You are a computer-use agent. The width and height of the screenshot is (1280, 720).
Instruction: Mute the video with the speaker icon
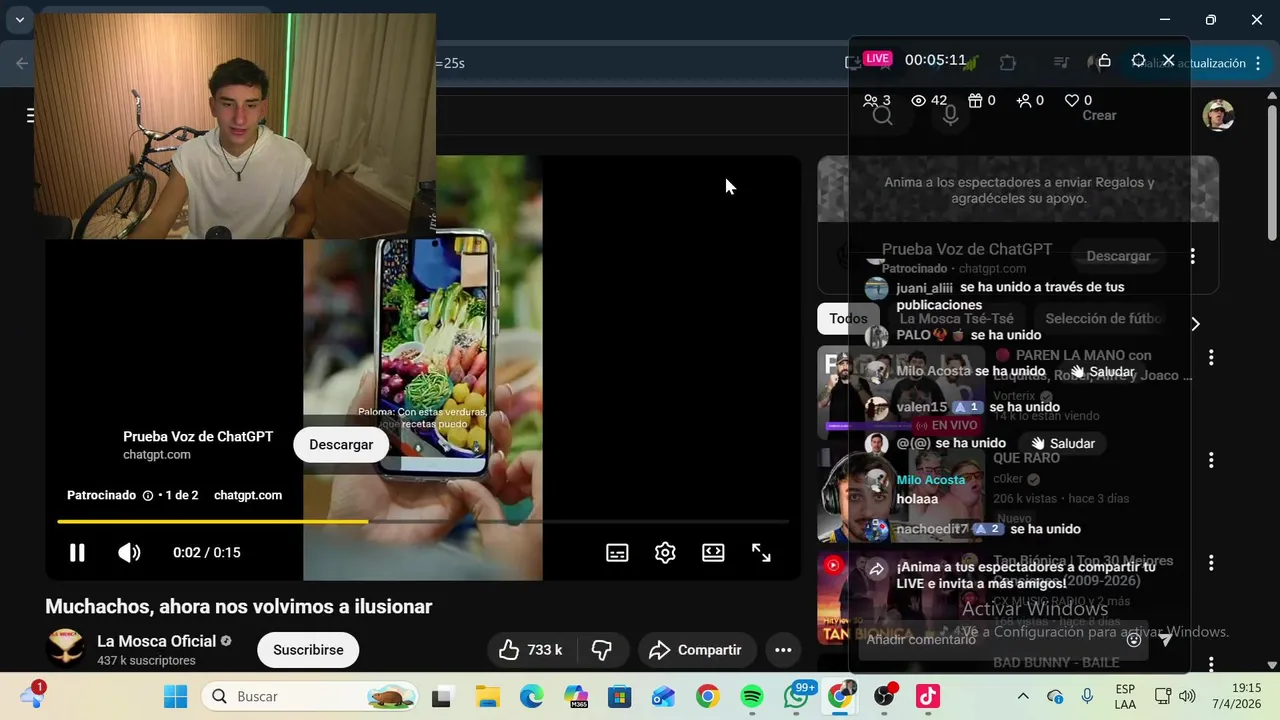(129, 552)
